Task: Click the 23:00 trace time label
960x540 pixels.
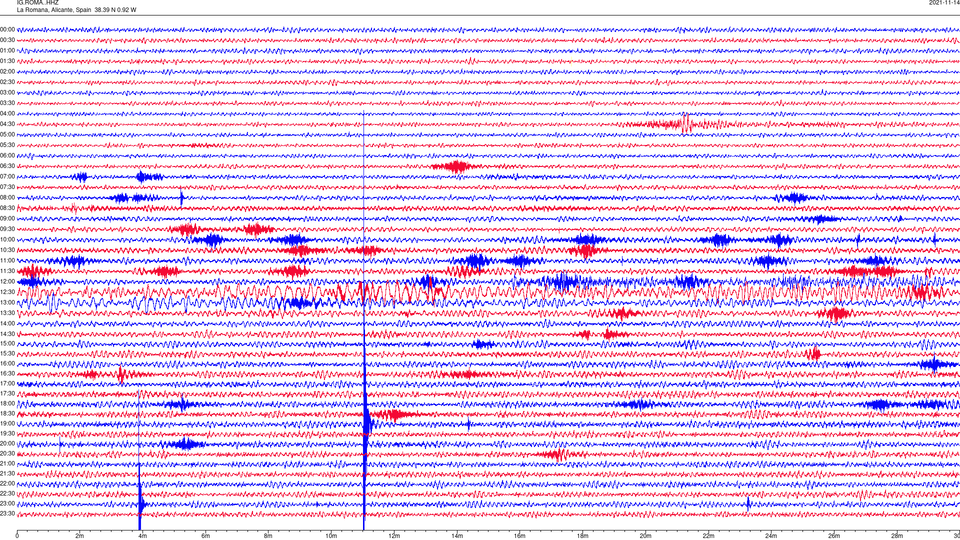Action: point(7,504)
